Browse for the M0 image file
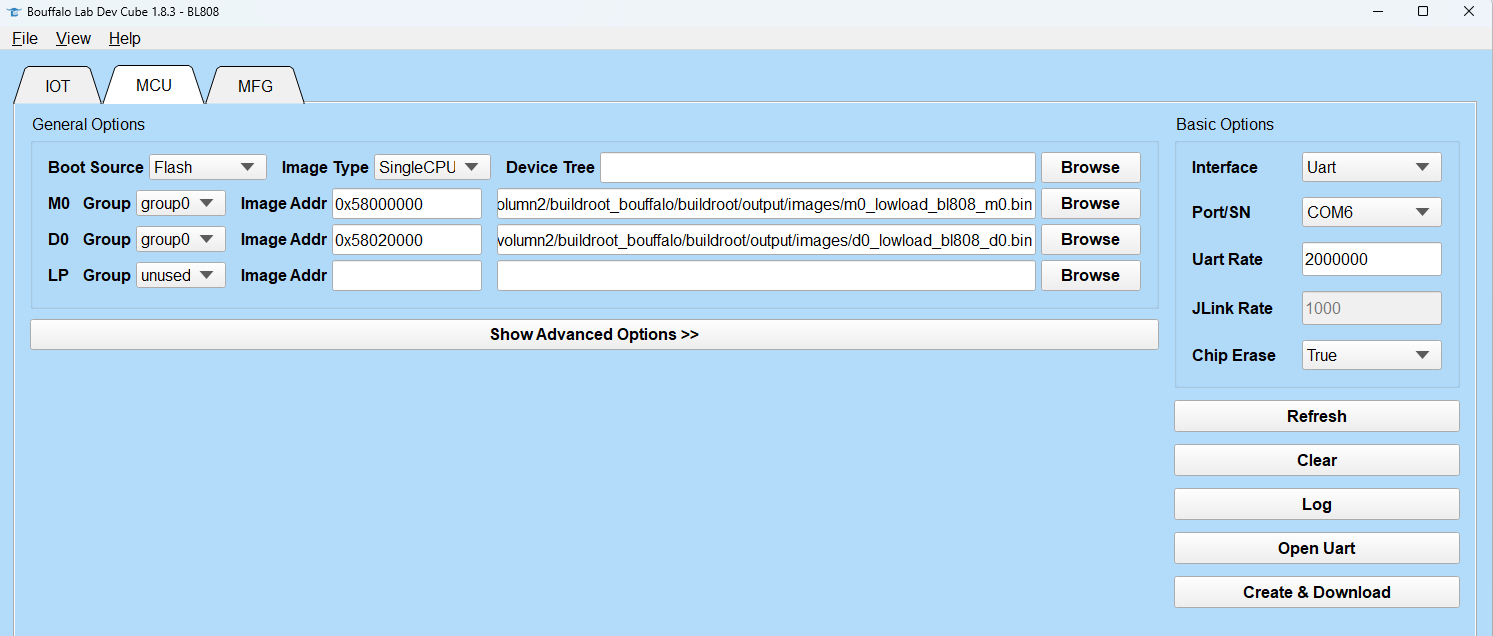The image size is (1493, 636). (x=1090, y=203)
